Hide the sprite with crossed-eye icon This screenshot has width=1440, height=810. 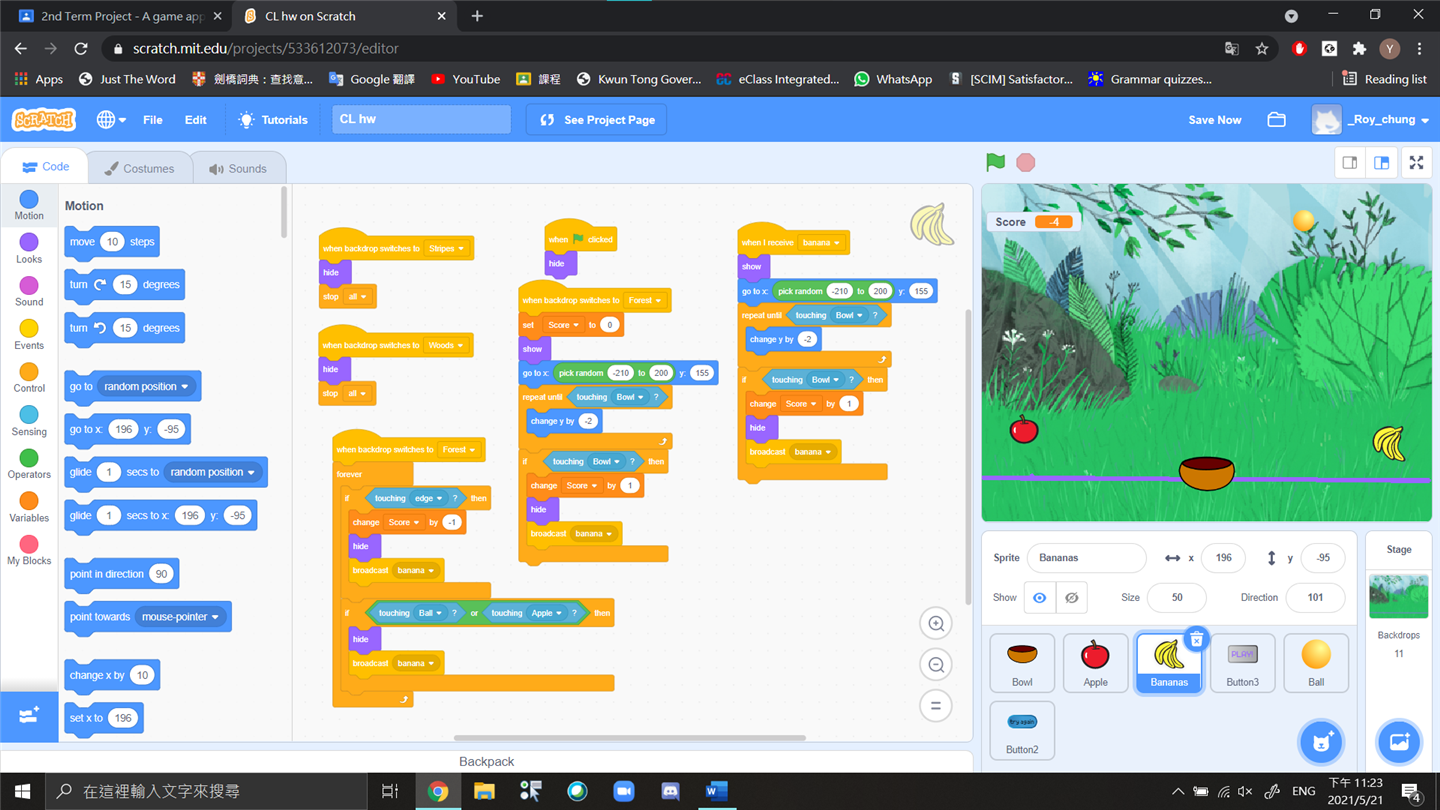coord(1071,598)
